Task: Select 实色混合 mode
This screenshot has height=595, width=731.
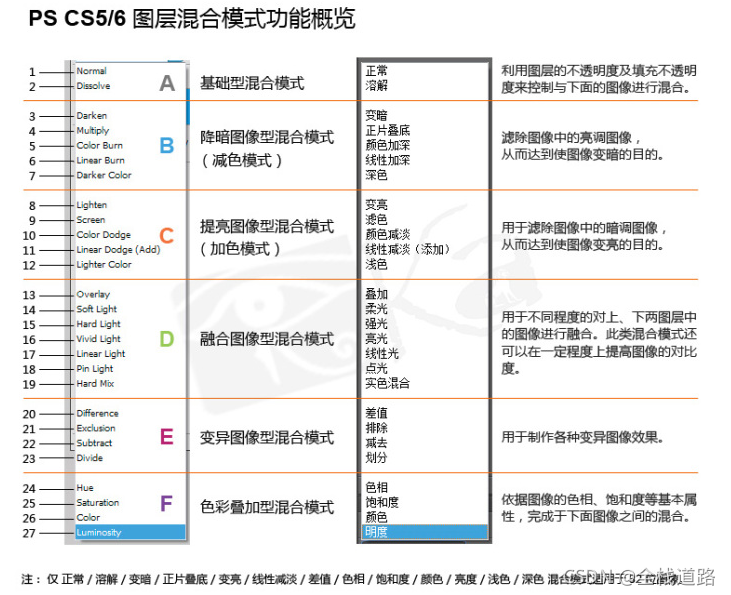Action: pyautogui.click(x=387, y=384)
